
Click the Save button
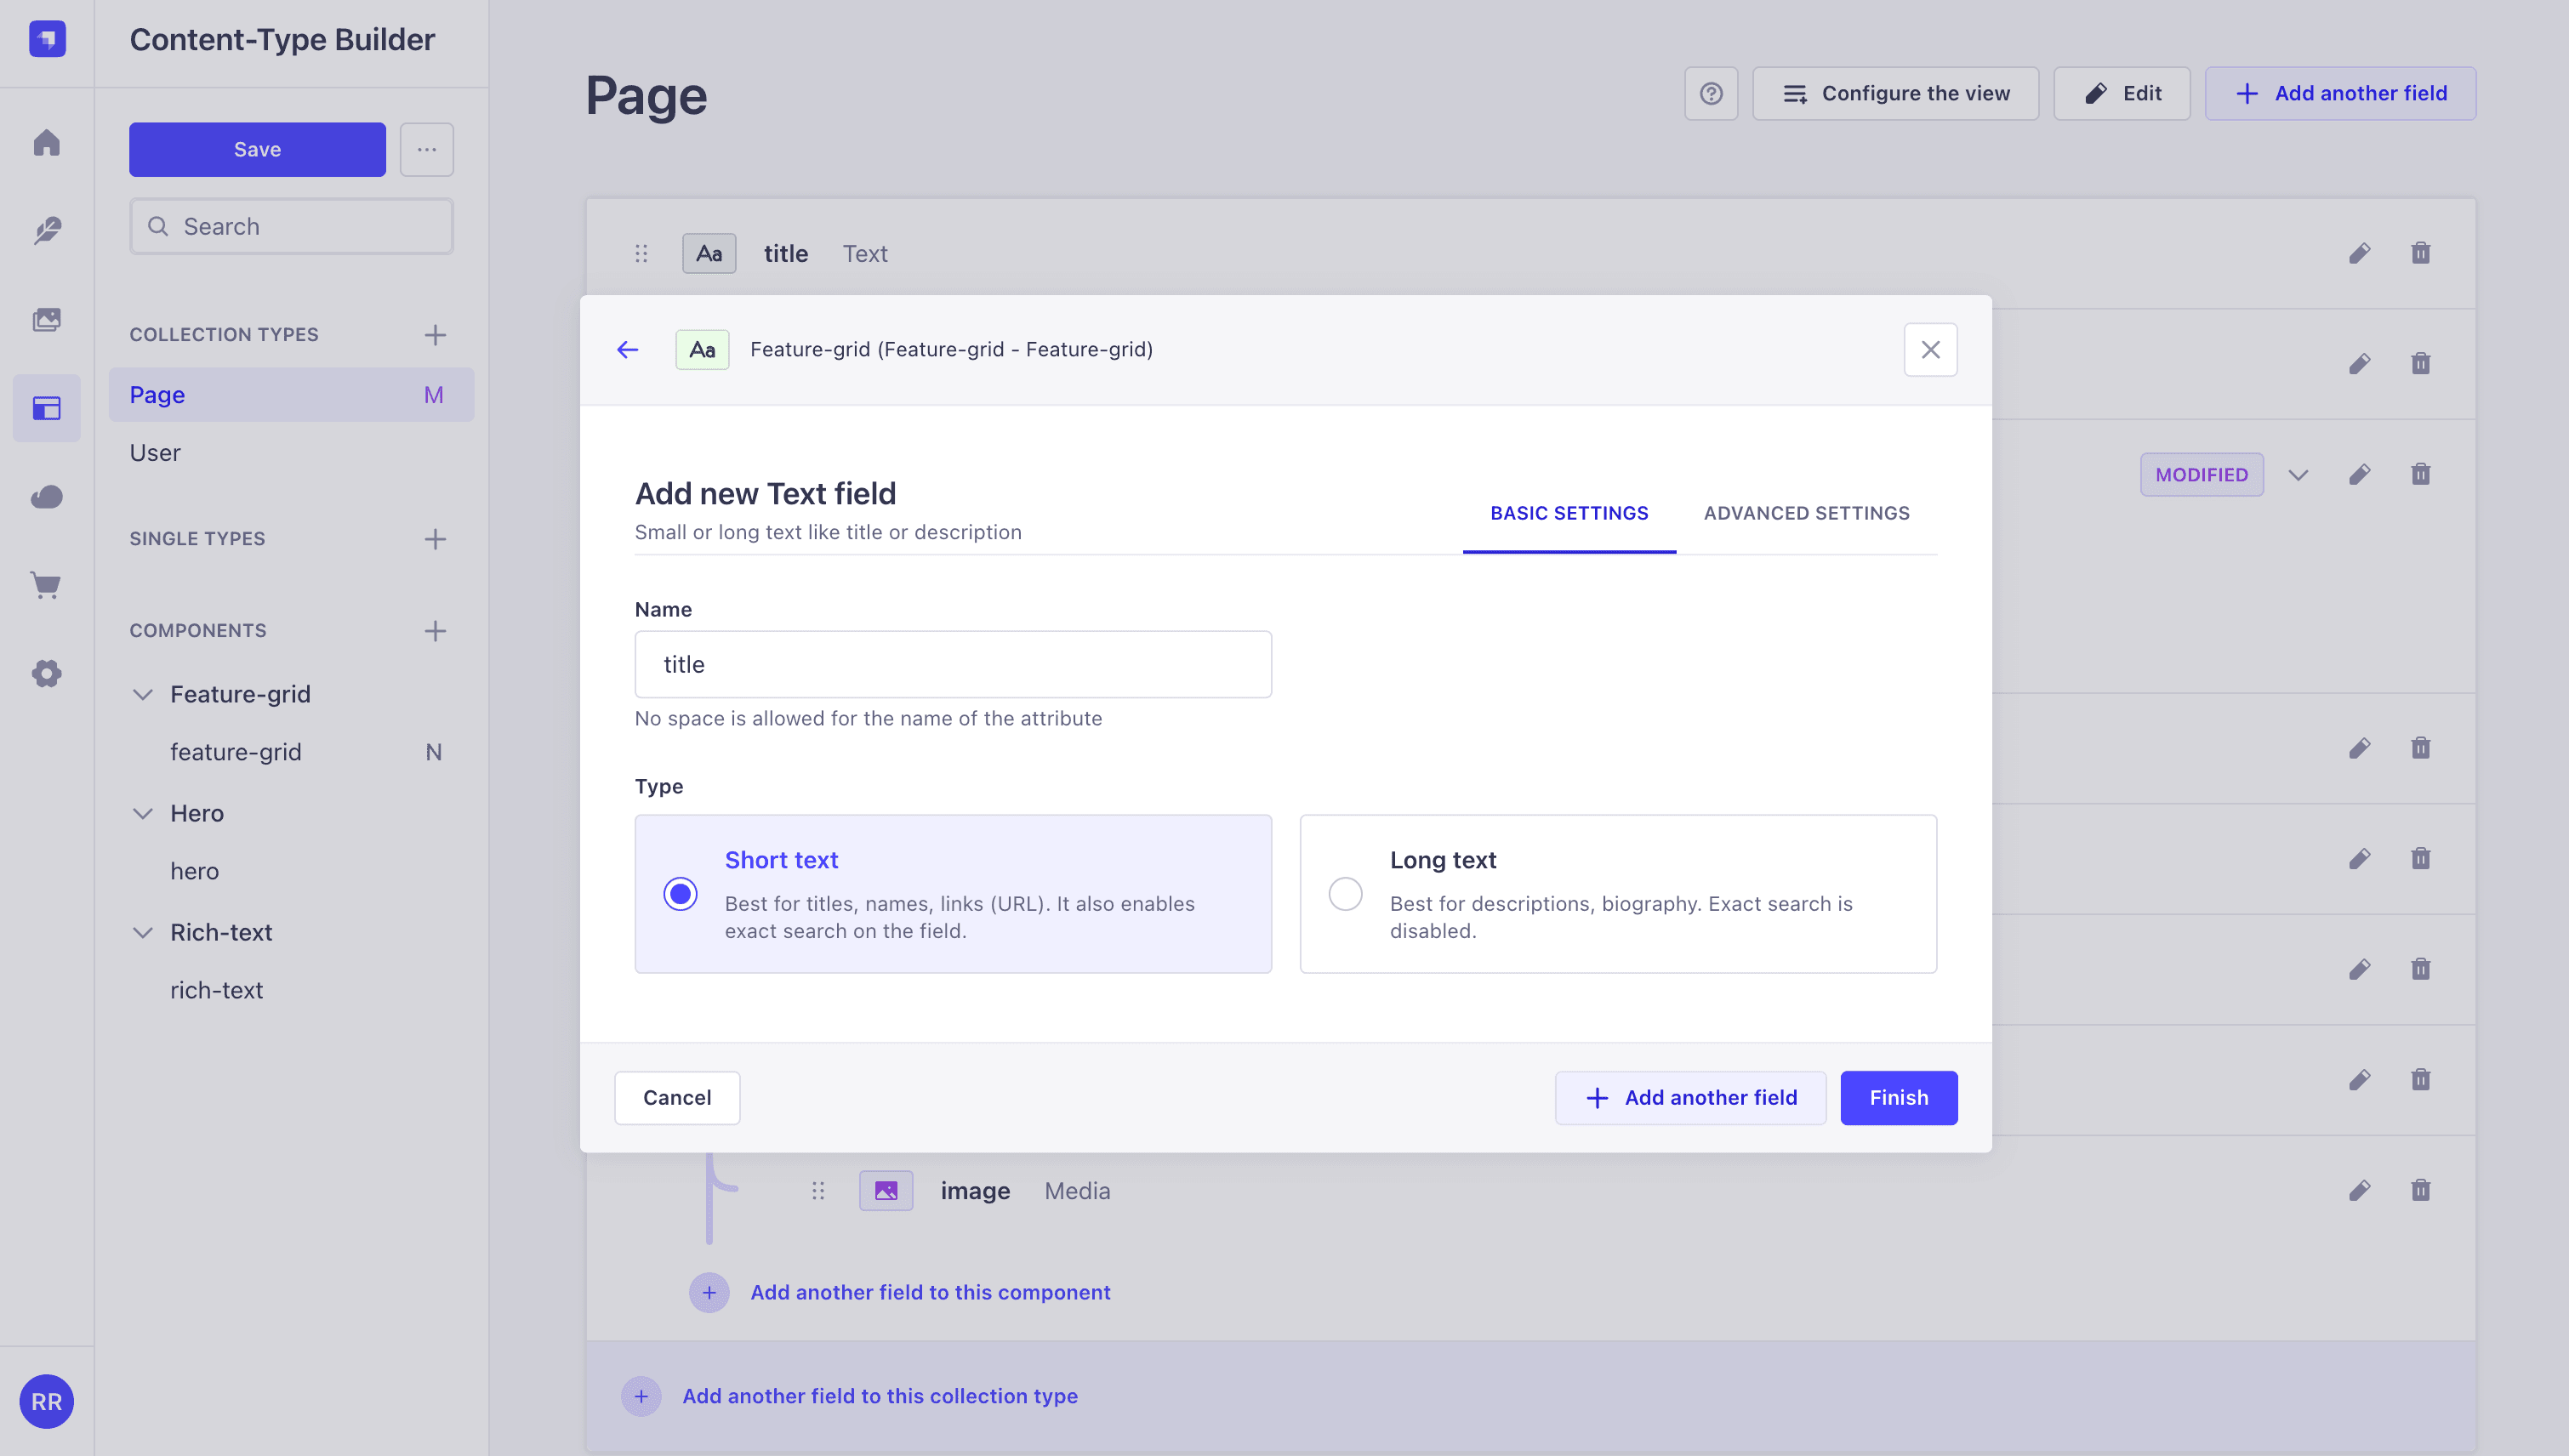tap(257, 149)
